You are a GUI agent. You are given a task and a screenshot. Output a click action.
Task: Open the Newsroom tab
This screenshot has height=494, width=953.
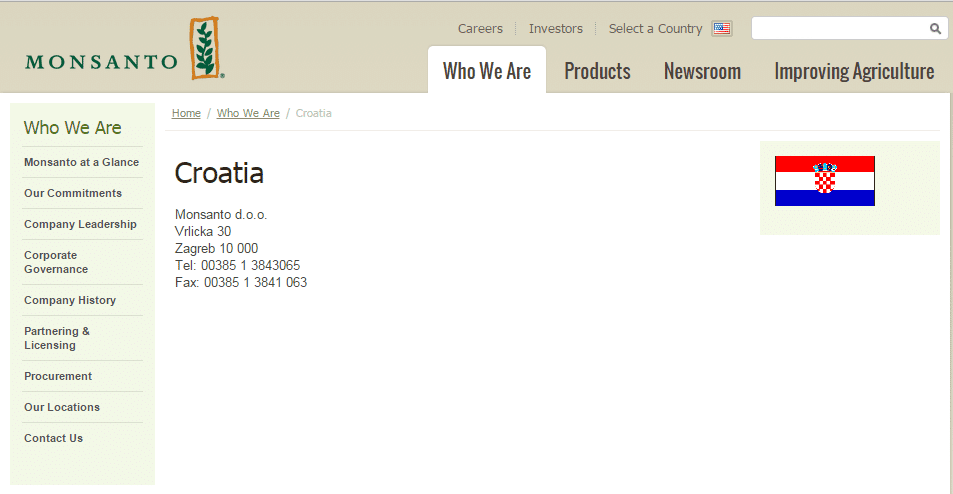(x=702, y=71)
